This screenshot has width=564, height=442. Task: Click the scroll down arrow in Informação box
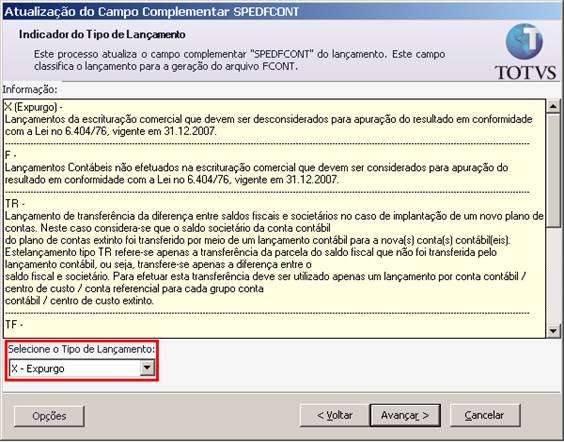[x=553, y=331]
